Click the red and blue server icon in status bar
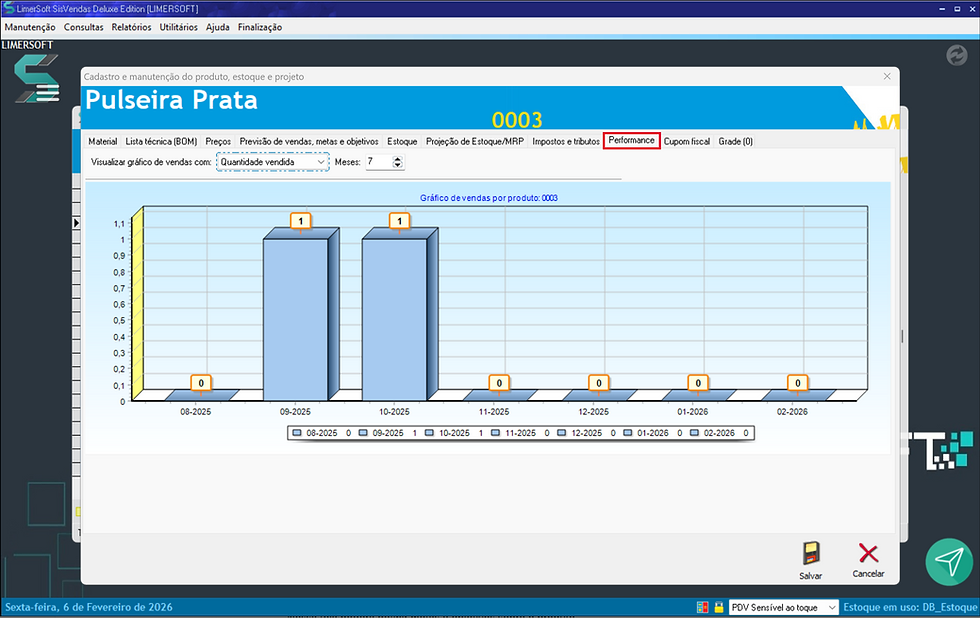The width and height of the screenshot is (980, 618). click(702, 607)
